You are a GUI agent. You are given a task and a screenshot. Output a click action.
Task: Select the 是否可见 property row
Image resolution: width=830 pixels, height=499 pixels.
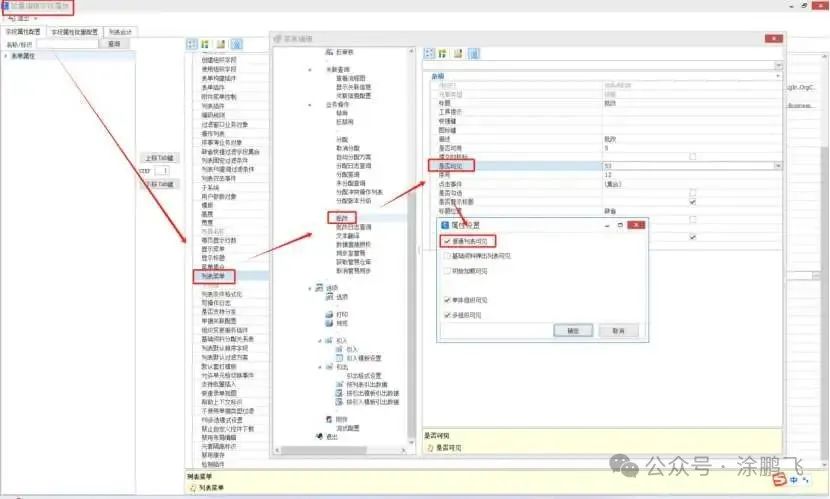(604, 166)
